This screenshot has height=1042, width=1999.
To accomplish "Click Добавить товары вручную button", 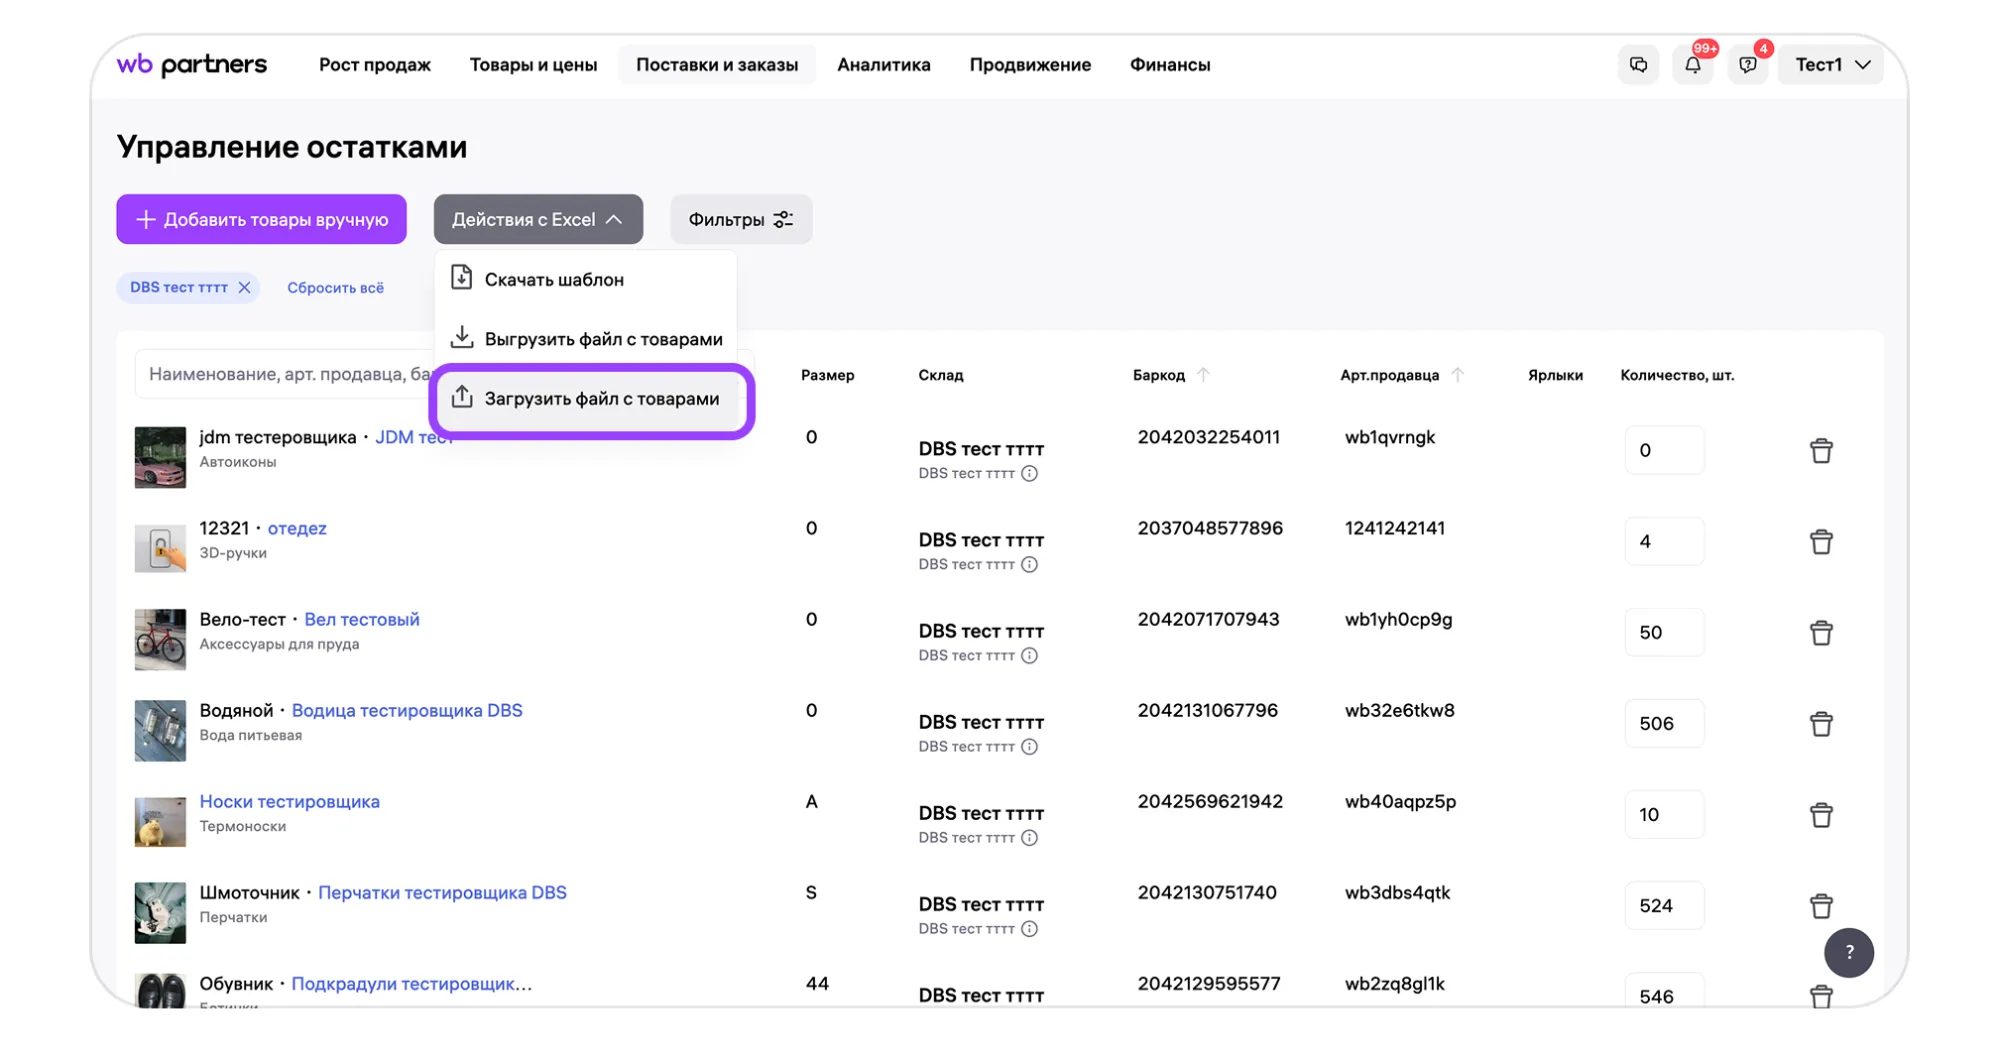I will [261, 219].
